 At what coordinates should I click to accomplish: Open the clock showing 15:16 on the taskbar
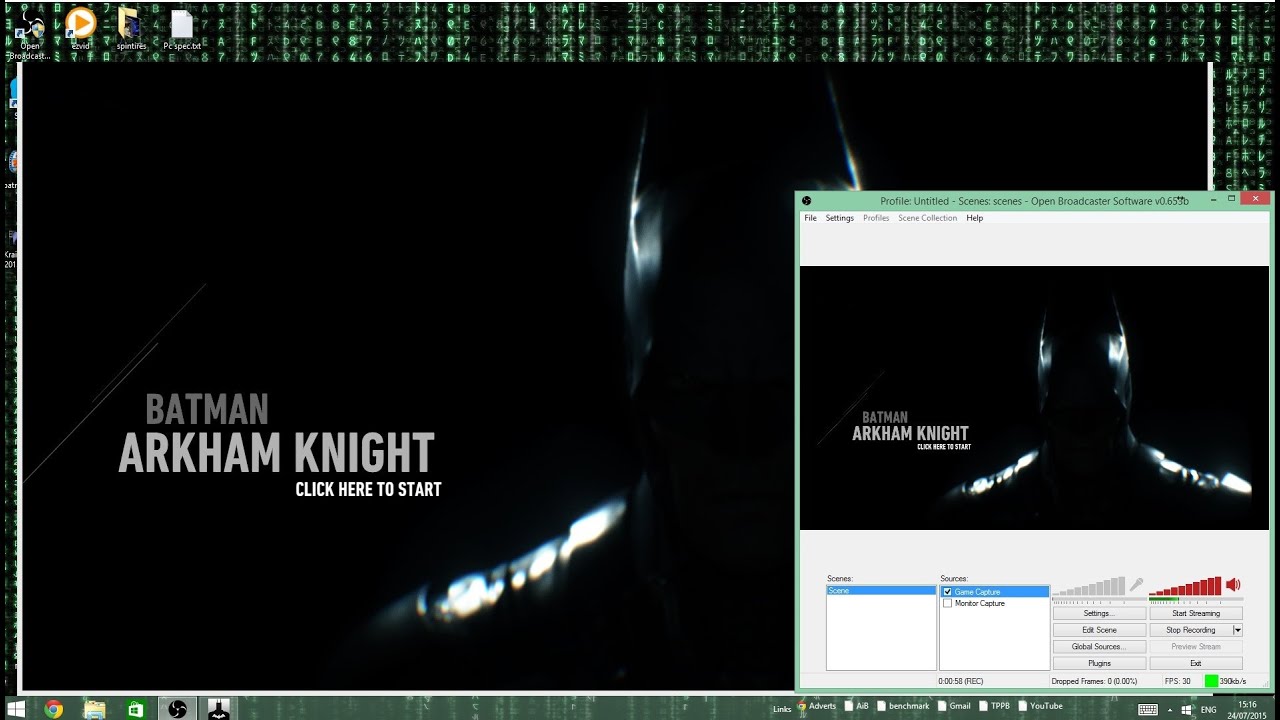pos(1247,709)
